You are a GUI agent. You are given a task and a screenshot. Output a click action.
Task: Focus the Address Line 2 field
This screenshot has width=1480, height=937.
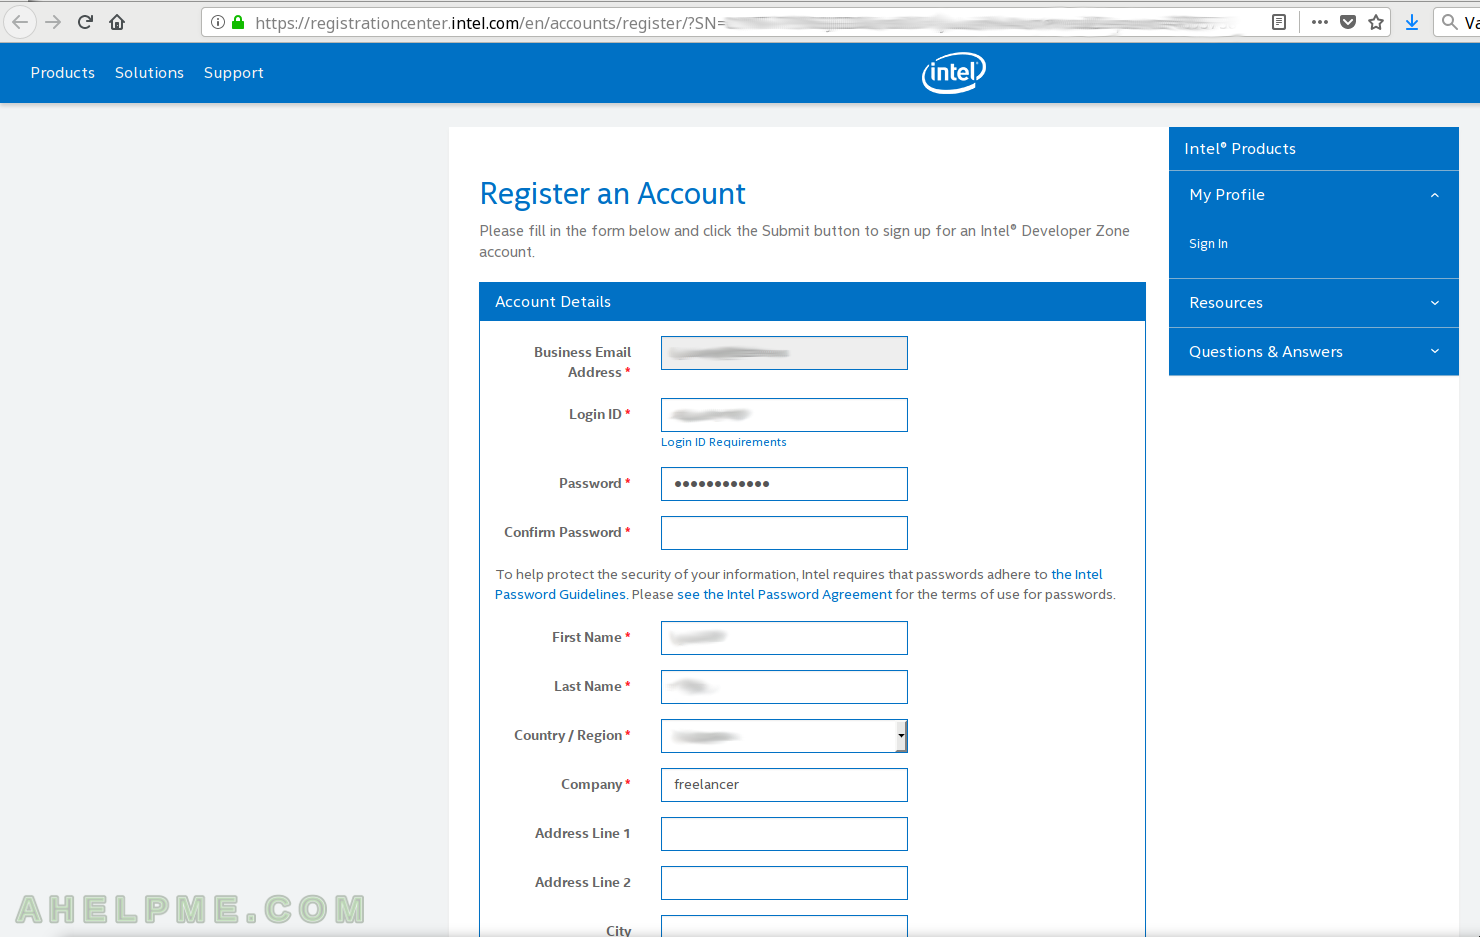coord(784,883)
